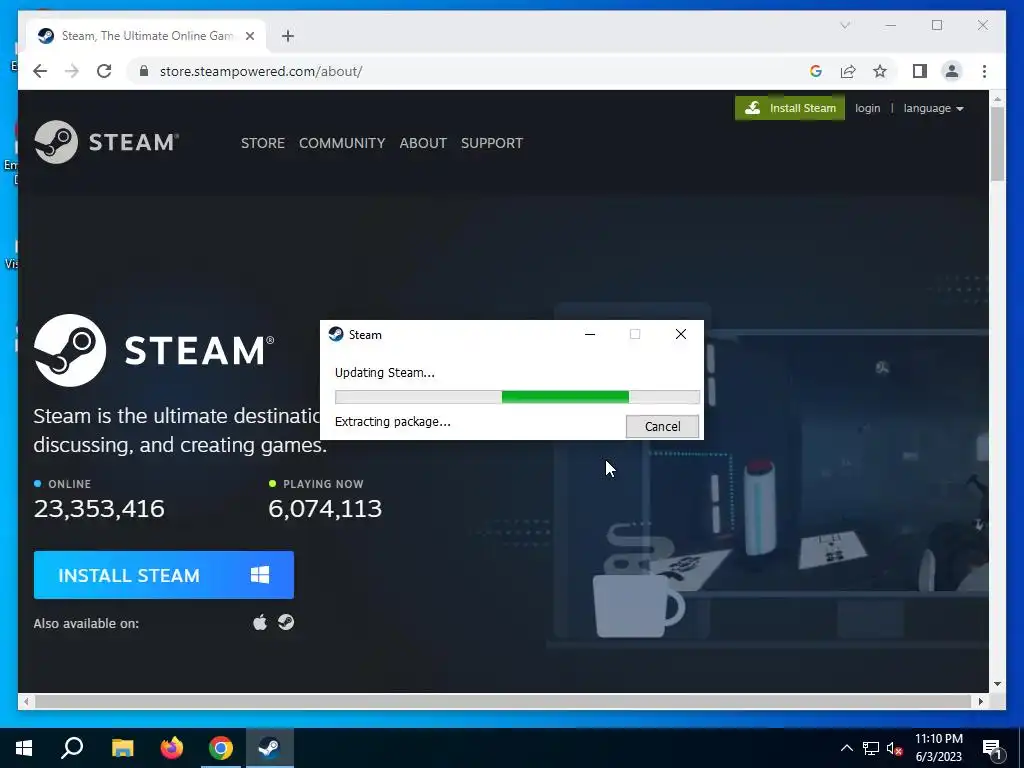Open the Windows Start menu

click(24, 747)
